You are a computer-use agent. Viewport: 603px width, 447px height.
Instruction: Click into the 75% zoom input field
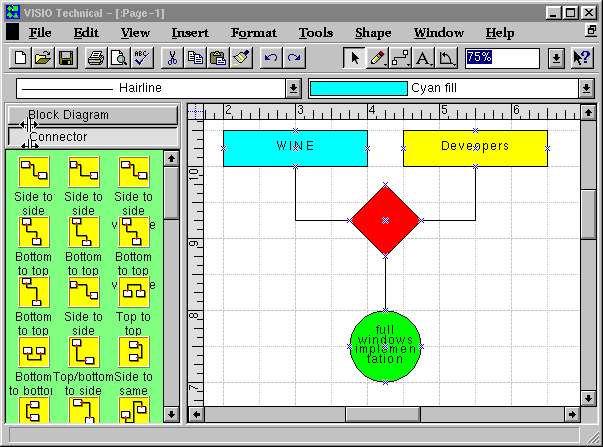point(502,58)
